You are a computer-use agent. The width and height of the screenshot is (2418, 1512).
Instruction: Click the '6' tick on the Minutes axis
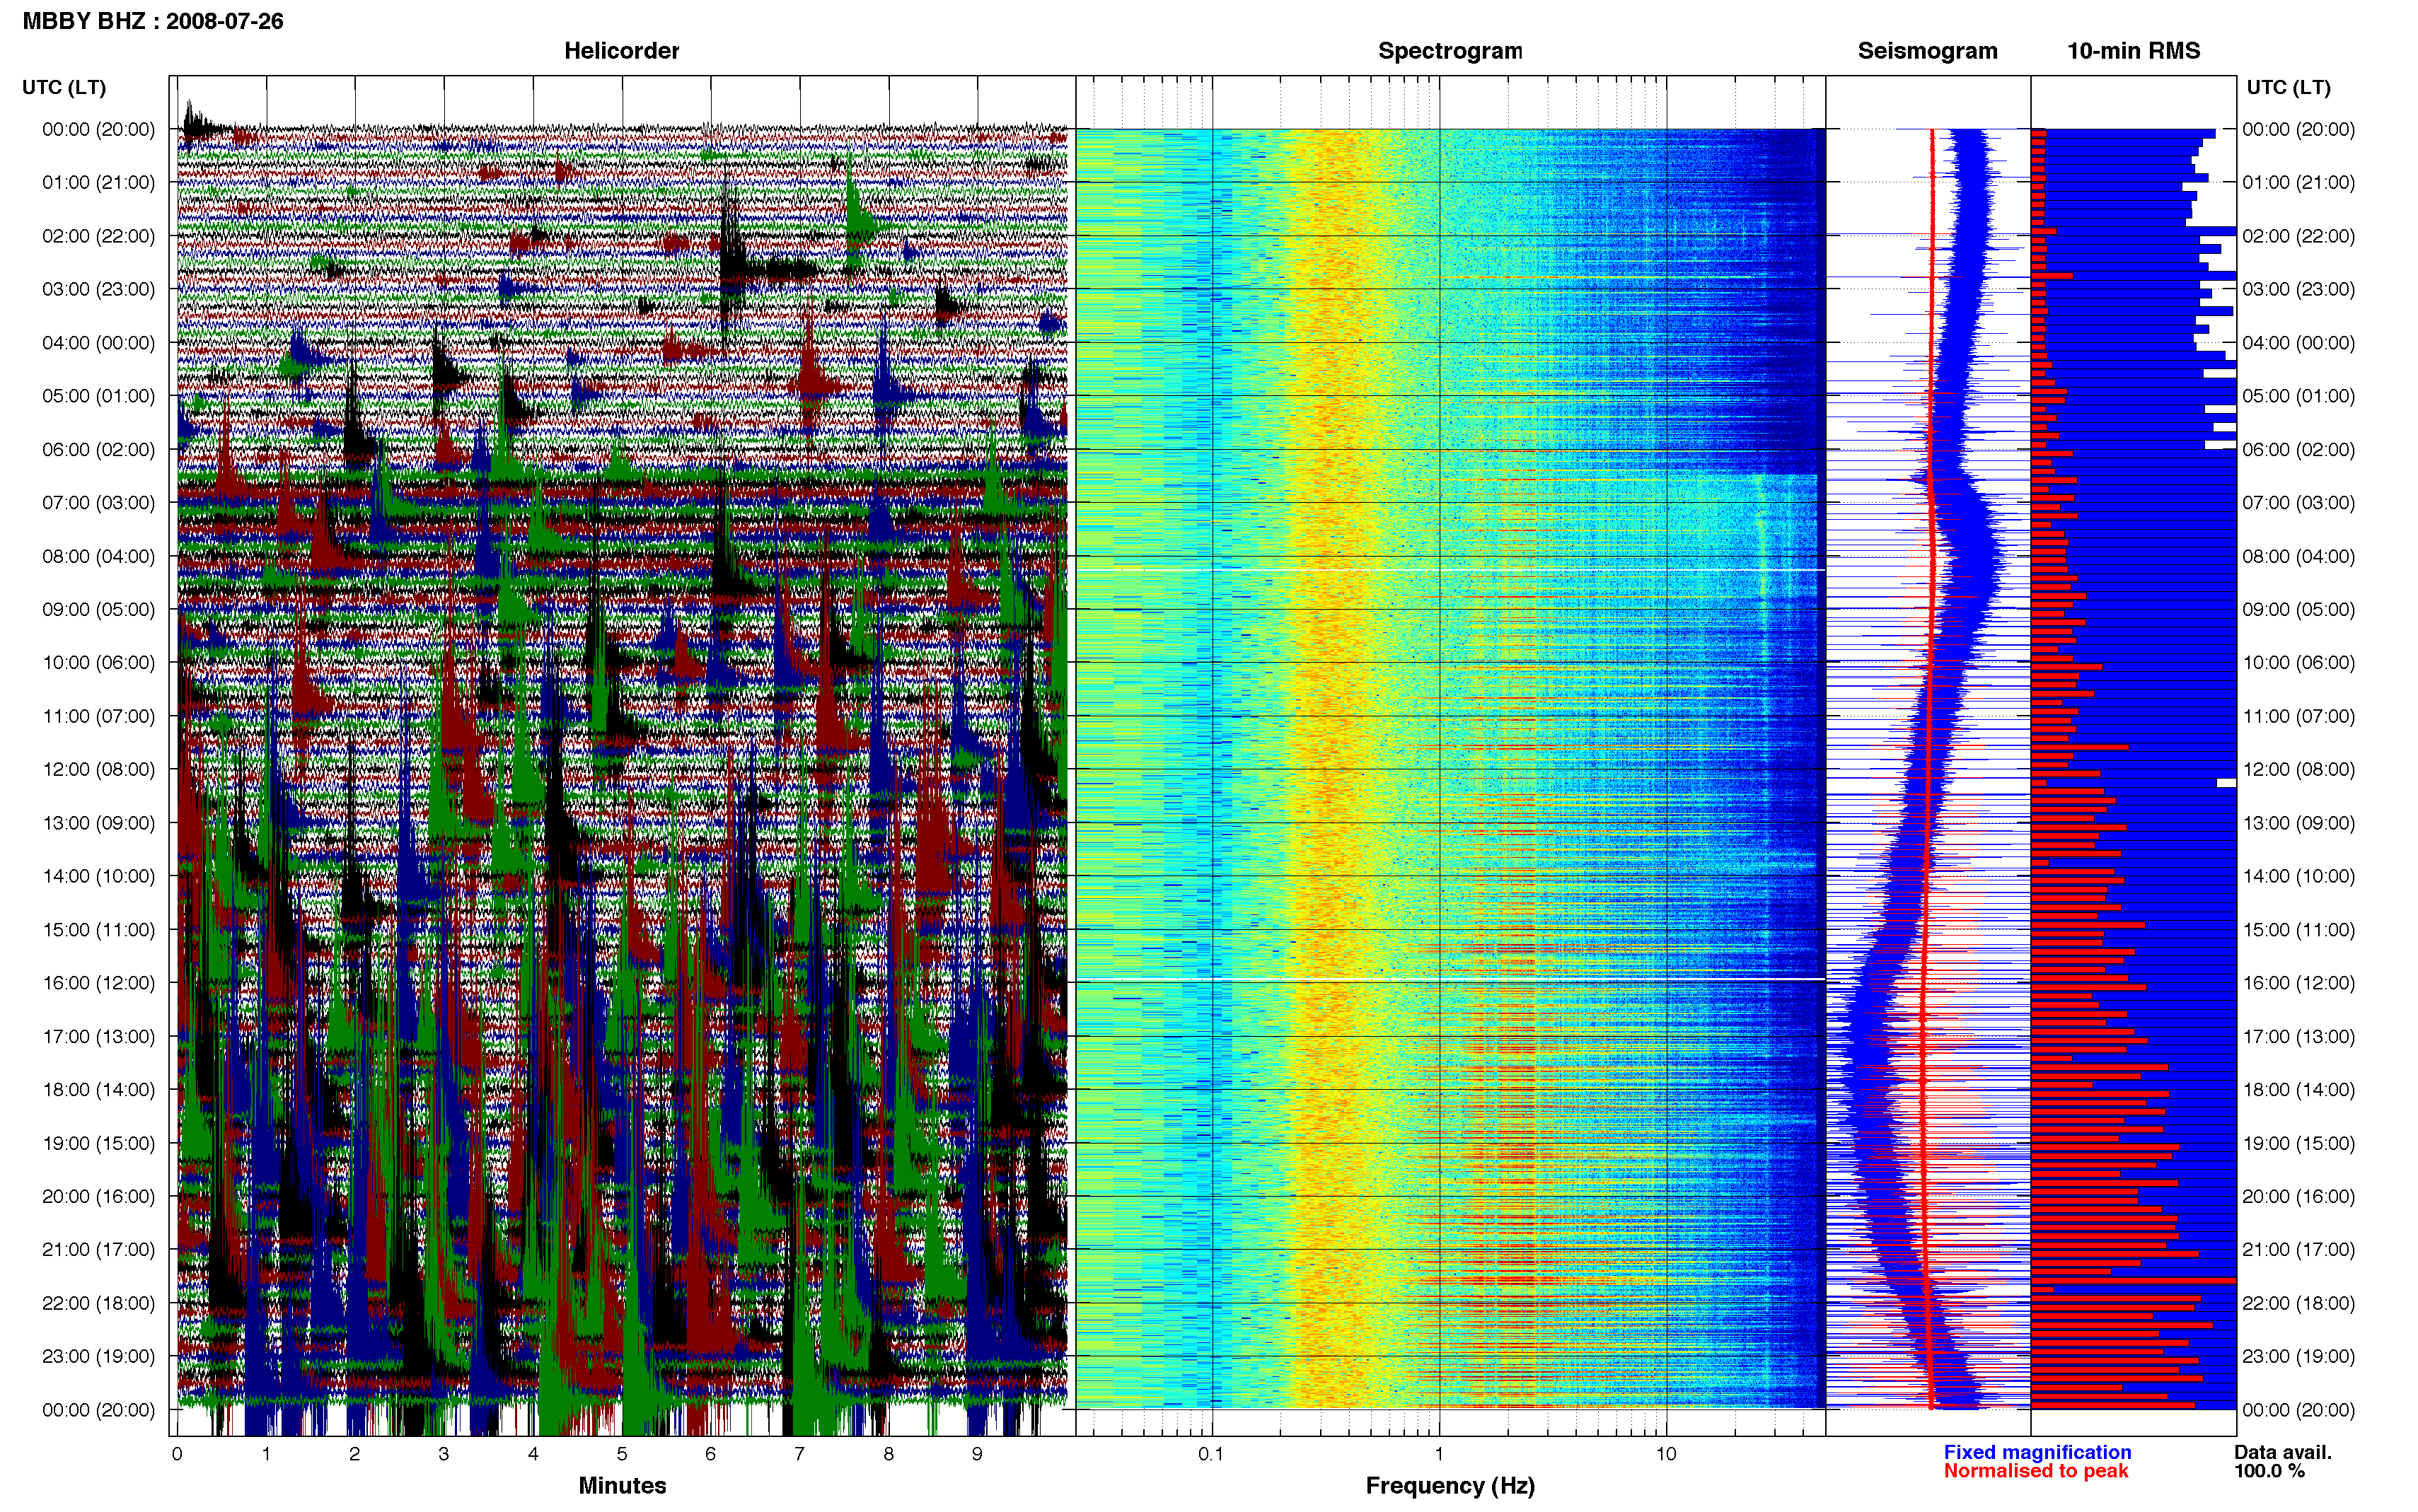pos(711,1454)
